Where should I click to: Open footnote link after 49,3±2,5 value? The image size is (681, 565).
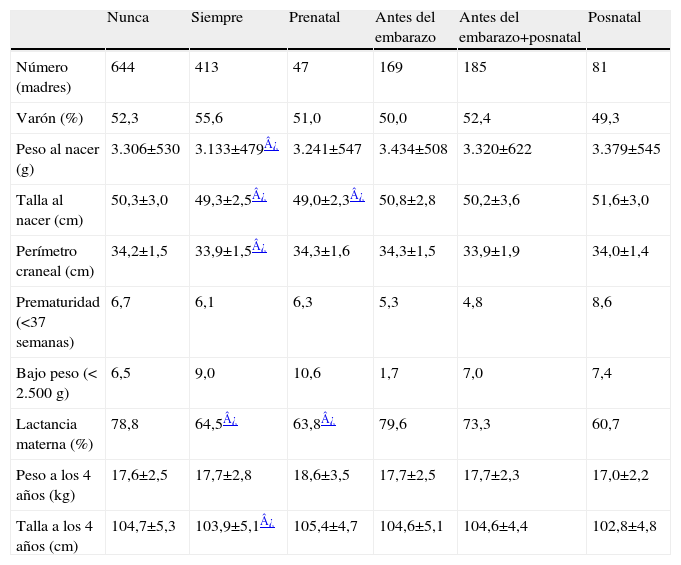point(258,197)
